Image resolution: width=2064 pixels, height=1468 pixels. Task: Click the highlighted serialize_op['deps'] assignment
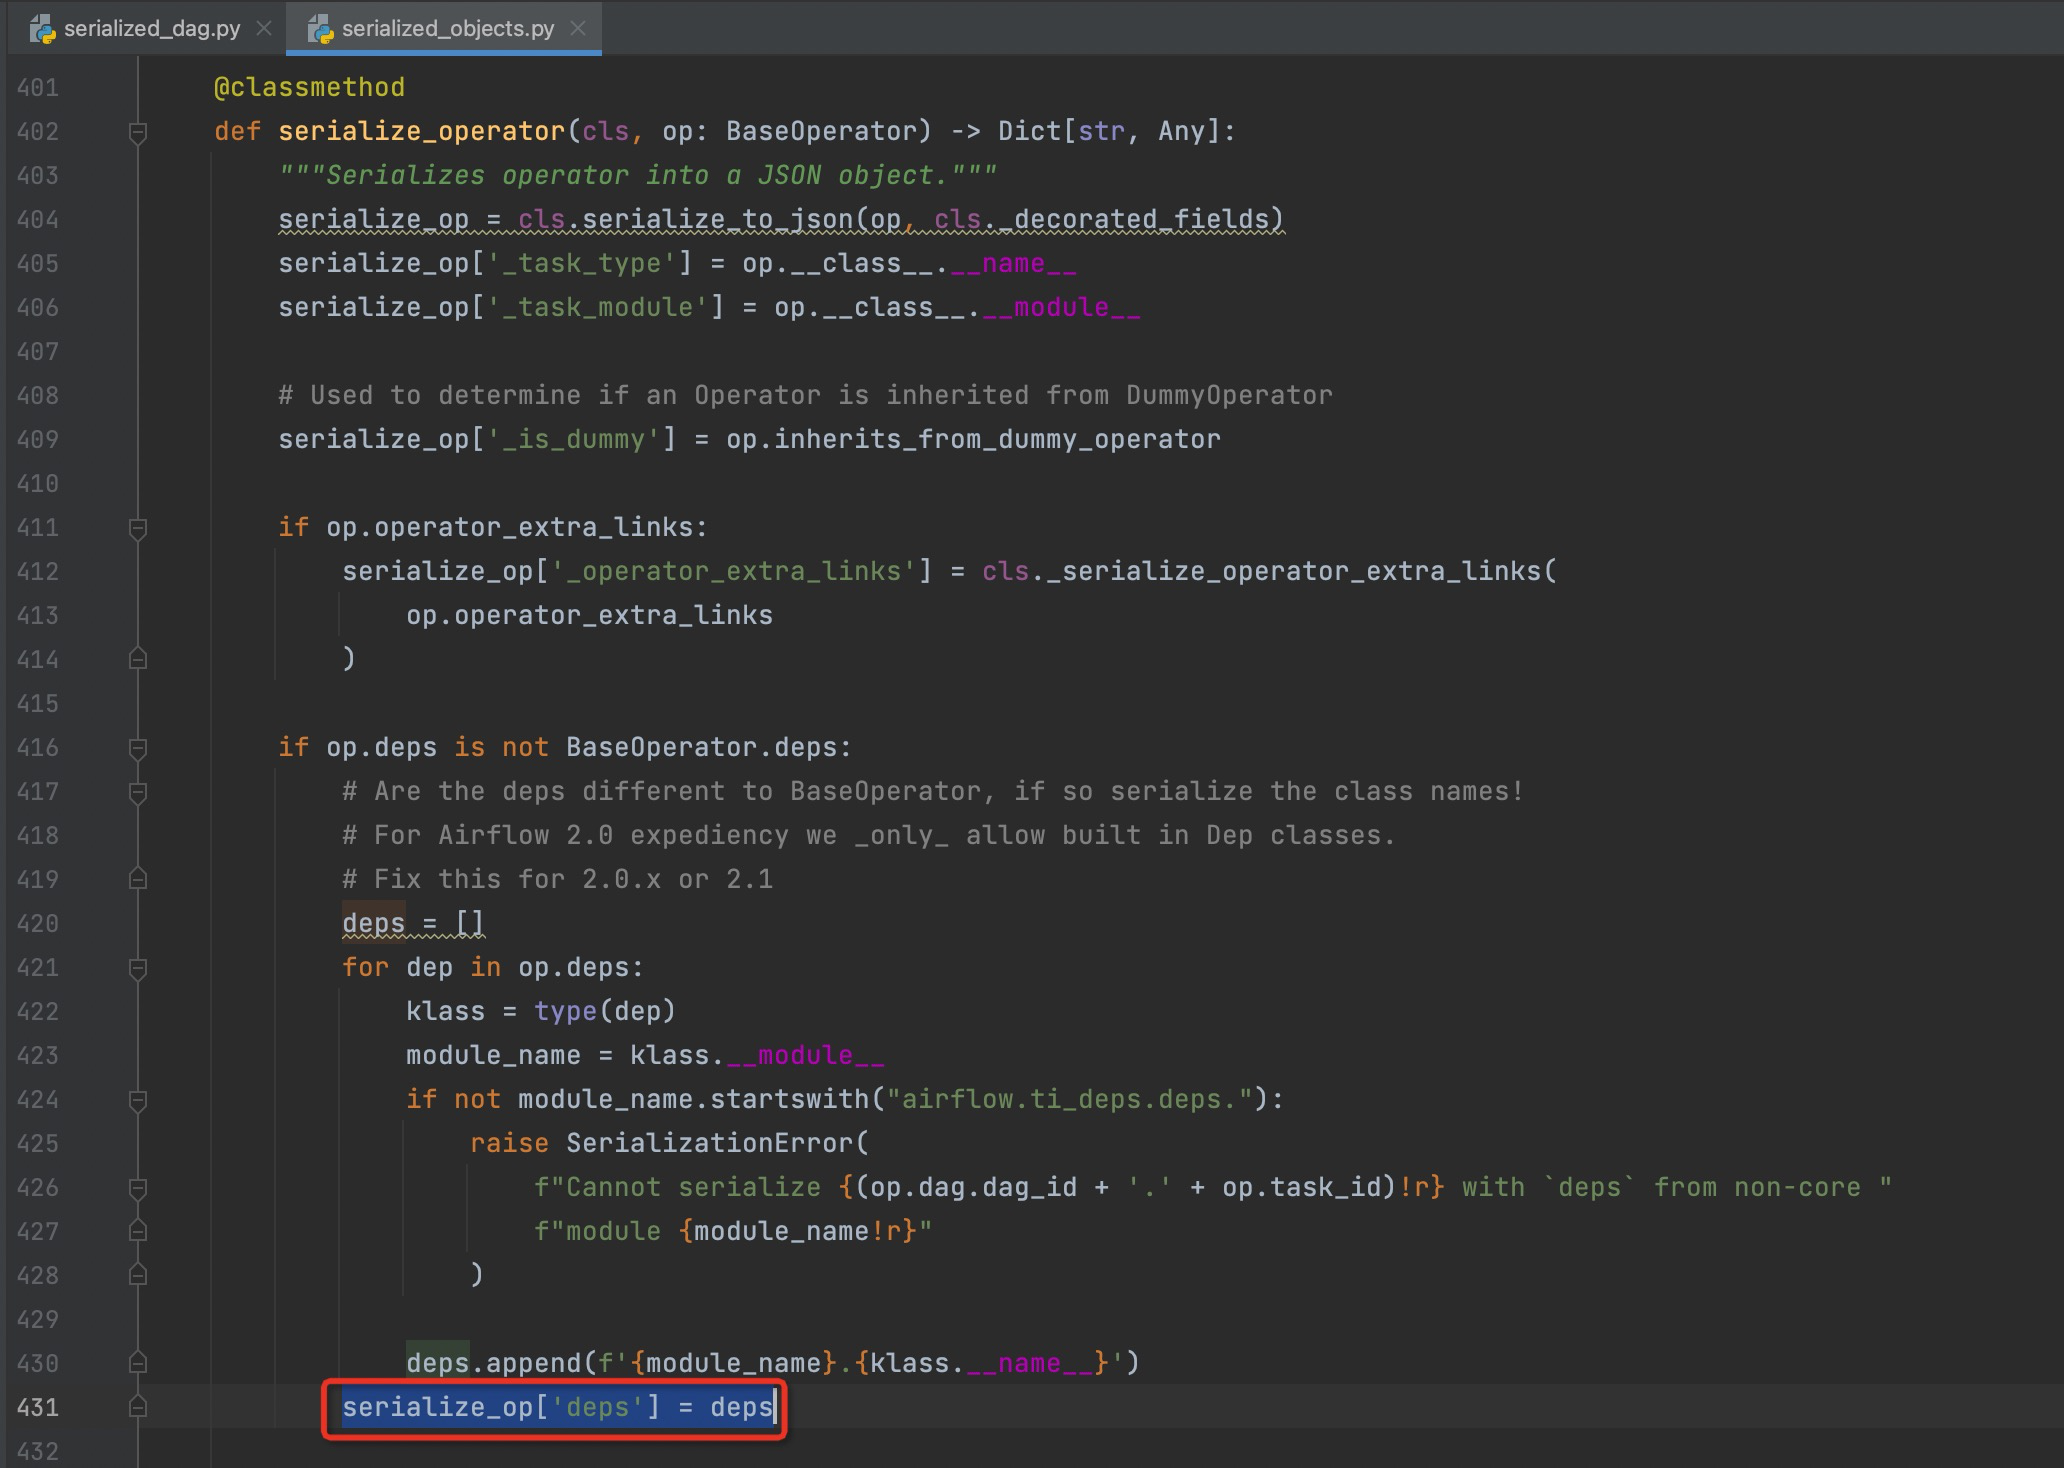(556, 1408)
